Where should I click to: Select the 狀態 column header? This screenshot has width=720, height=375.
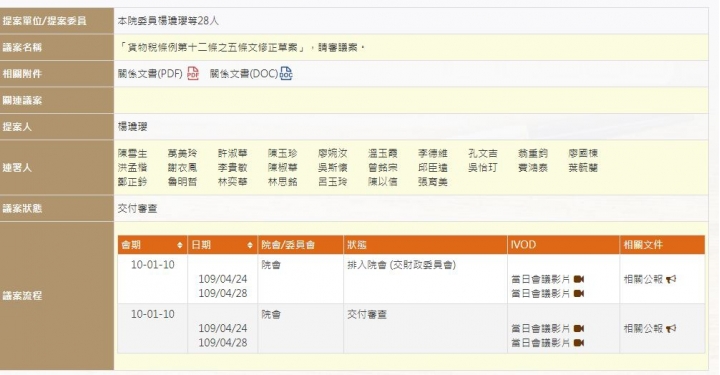[x=425, y=245]
